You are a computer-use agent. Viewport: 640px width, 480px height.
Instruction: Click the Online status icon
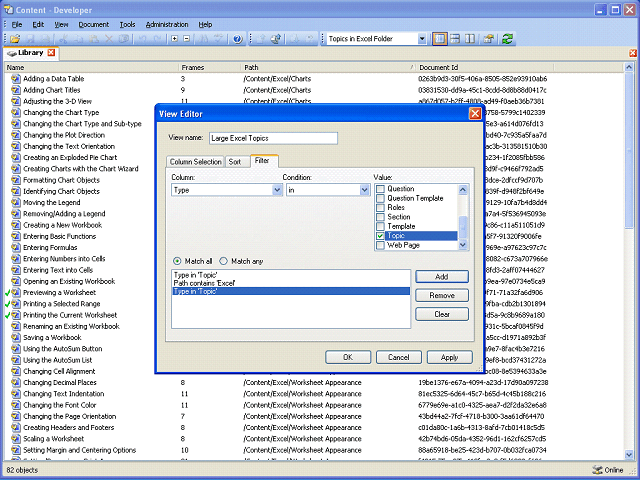tap(597, 470)
